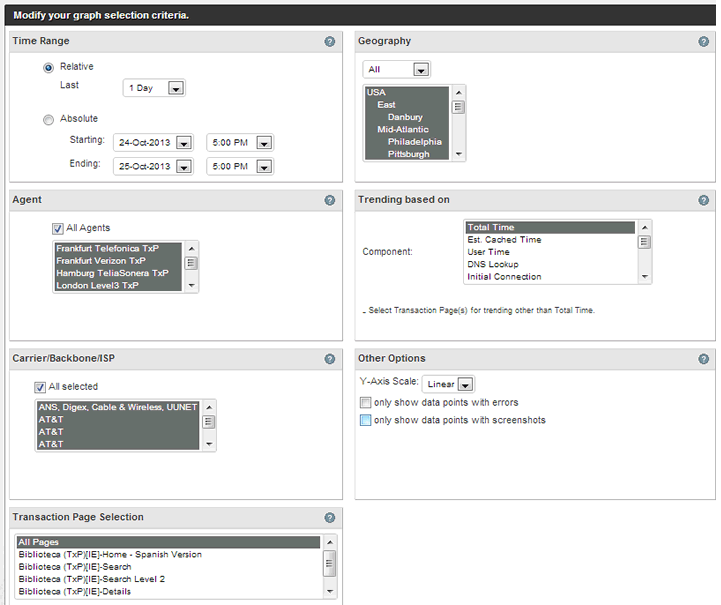Open the Starting time 5:00 PM dropdown

(240, 143)
